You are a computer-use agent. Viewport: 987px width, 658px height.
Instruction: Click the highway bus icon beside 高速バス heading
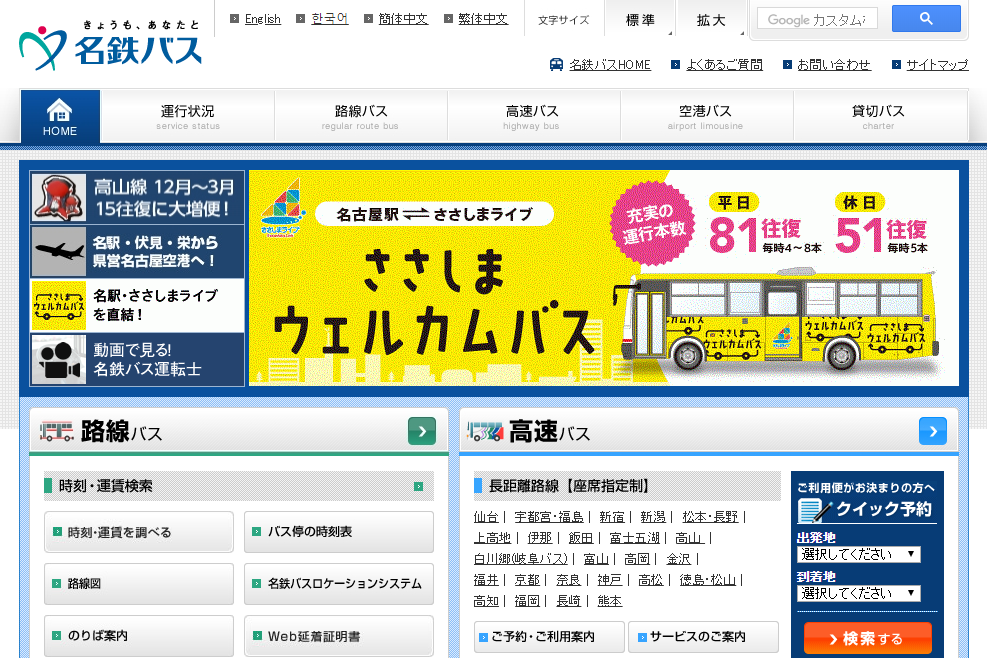click(485, 432)
